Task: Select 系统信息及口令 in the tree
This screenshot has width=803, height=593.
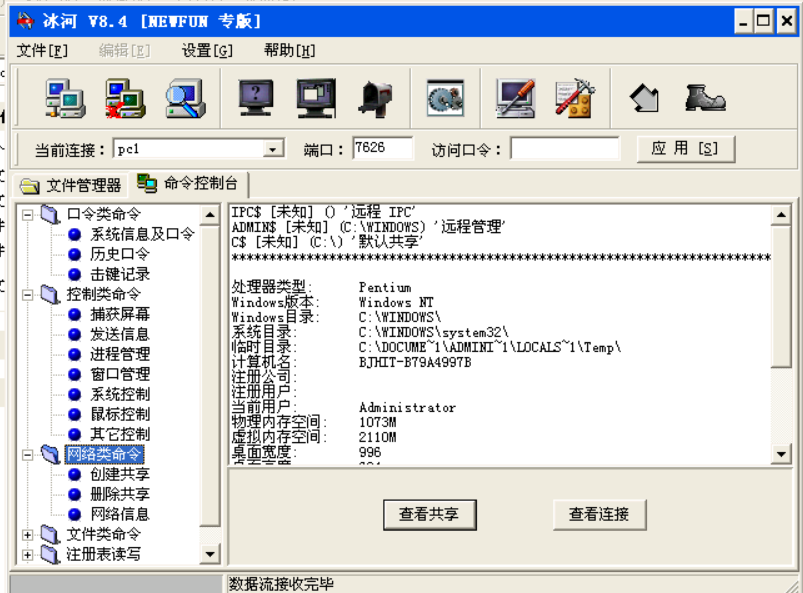Action: 142,235
